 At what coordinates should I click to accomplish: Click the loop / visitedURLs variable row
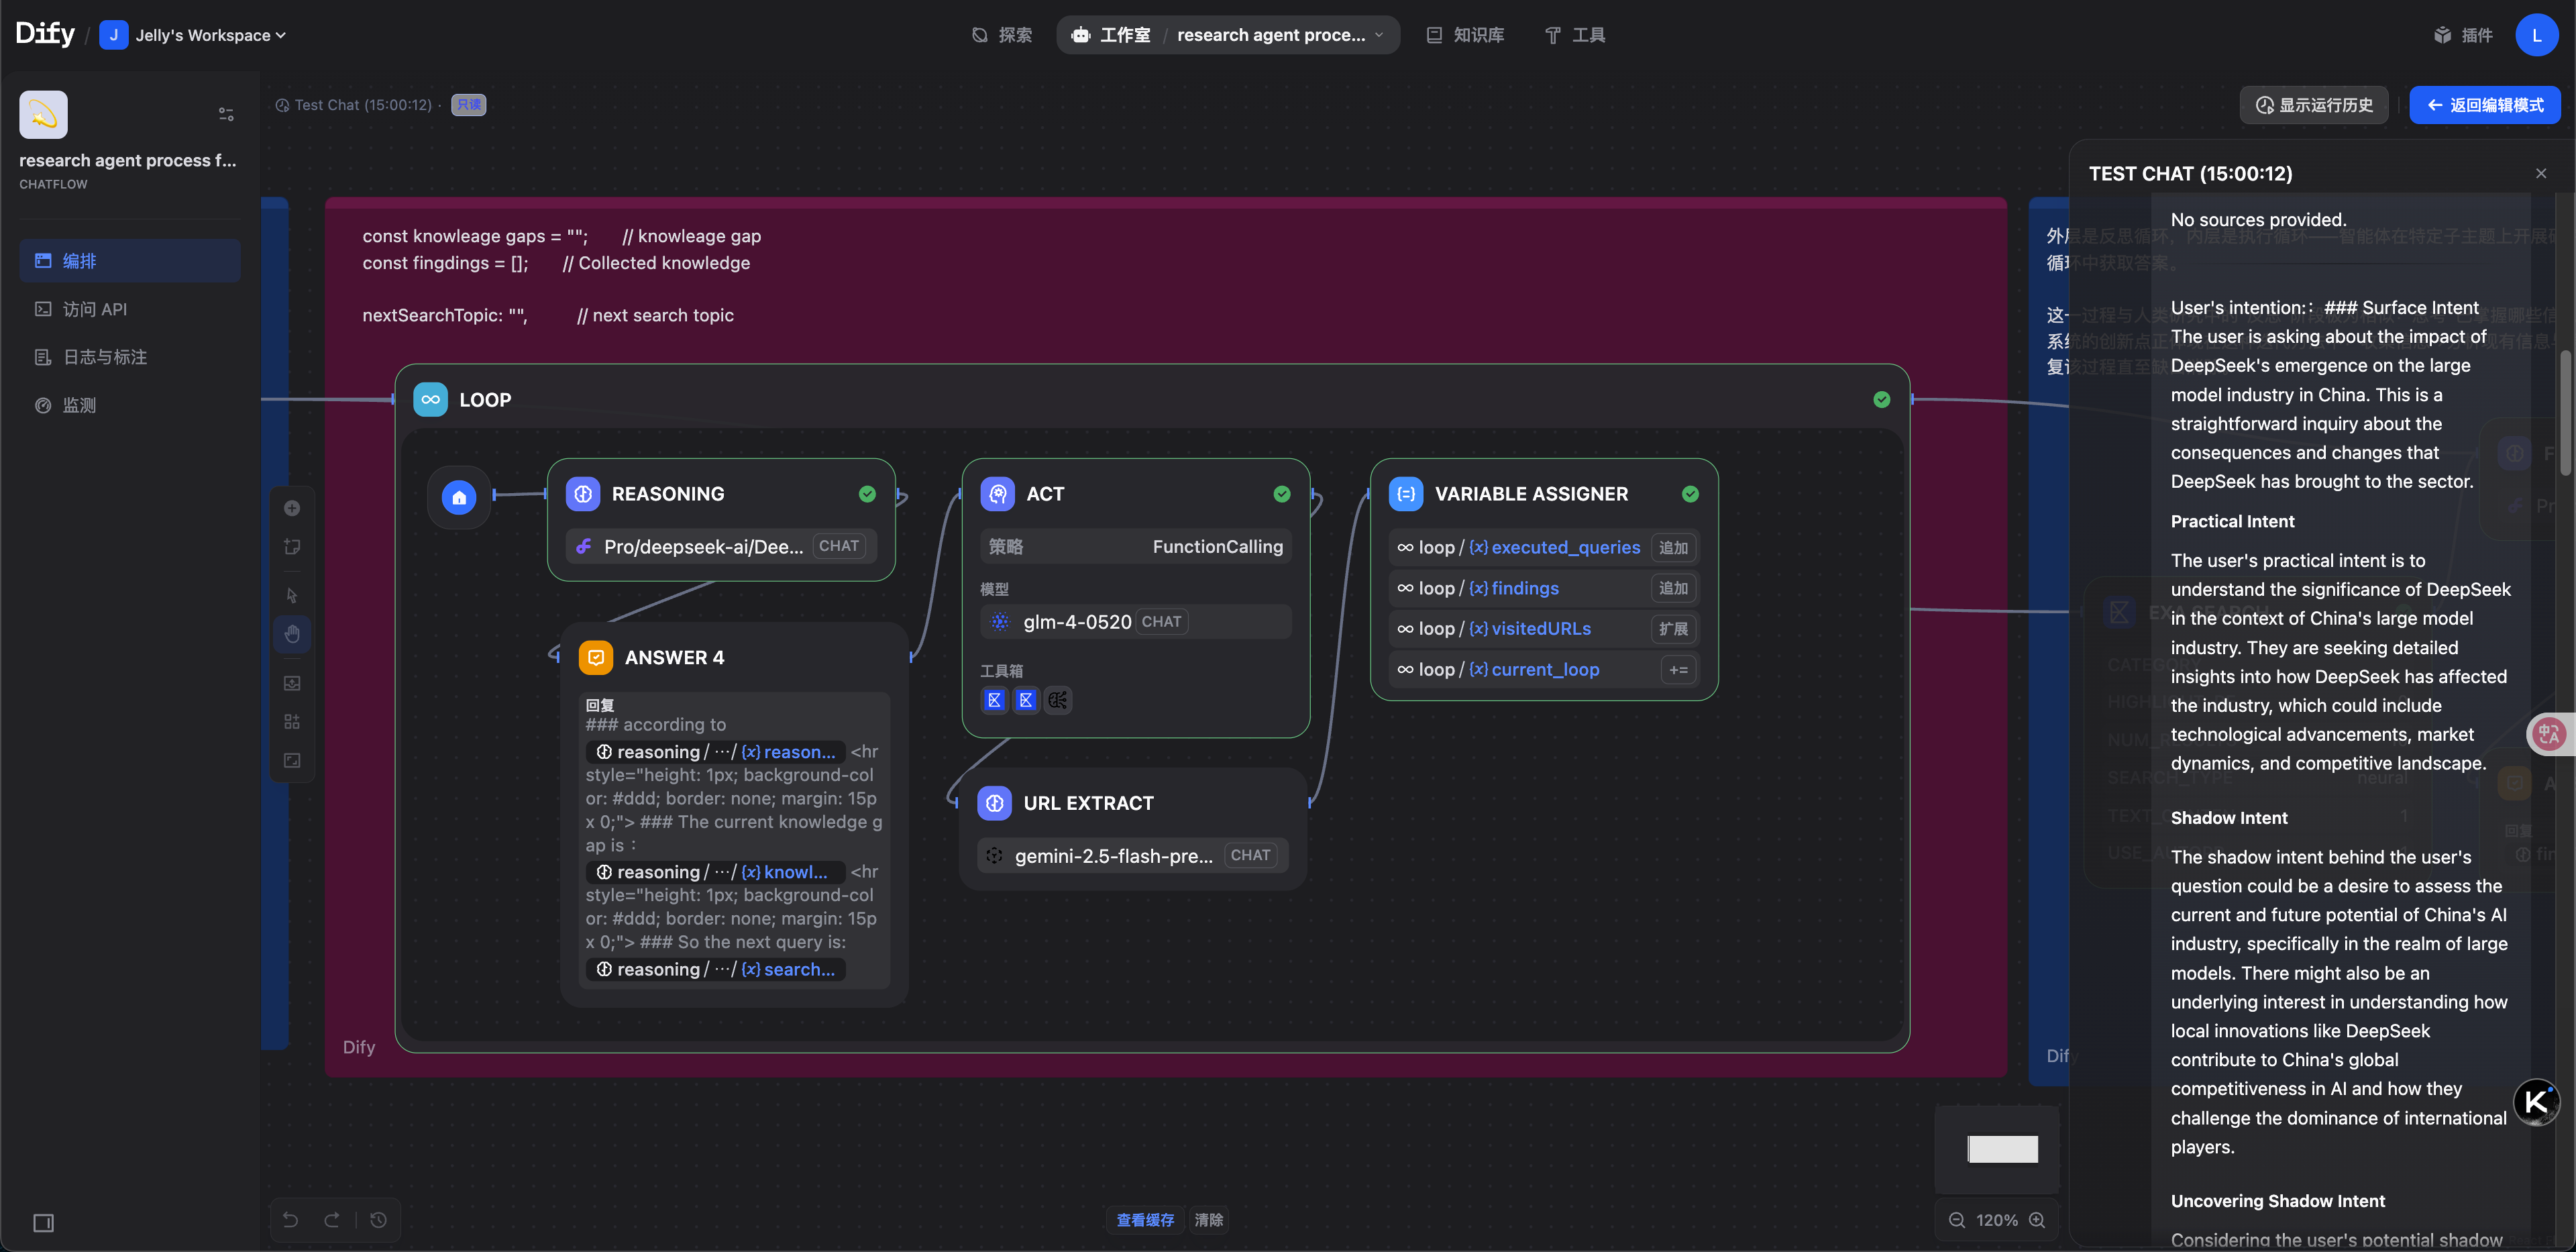(x=1544, y=628)
